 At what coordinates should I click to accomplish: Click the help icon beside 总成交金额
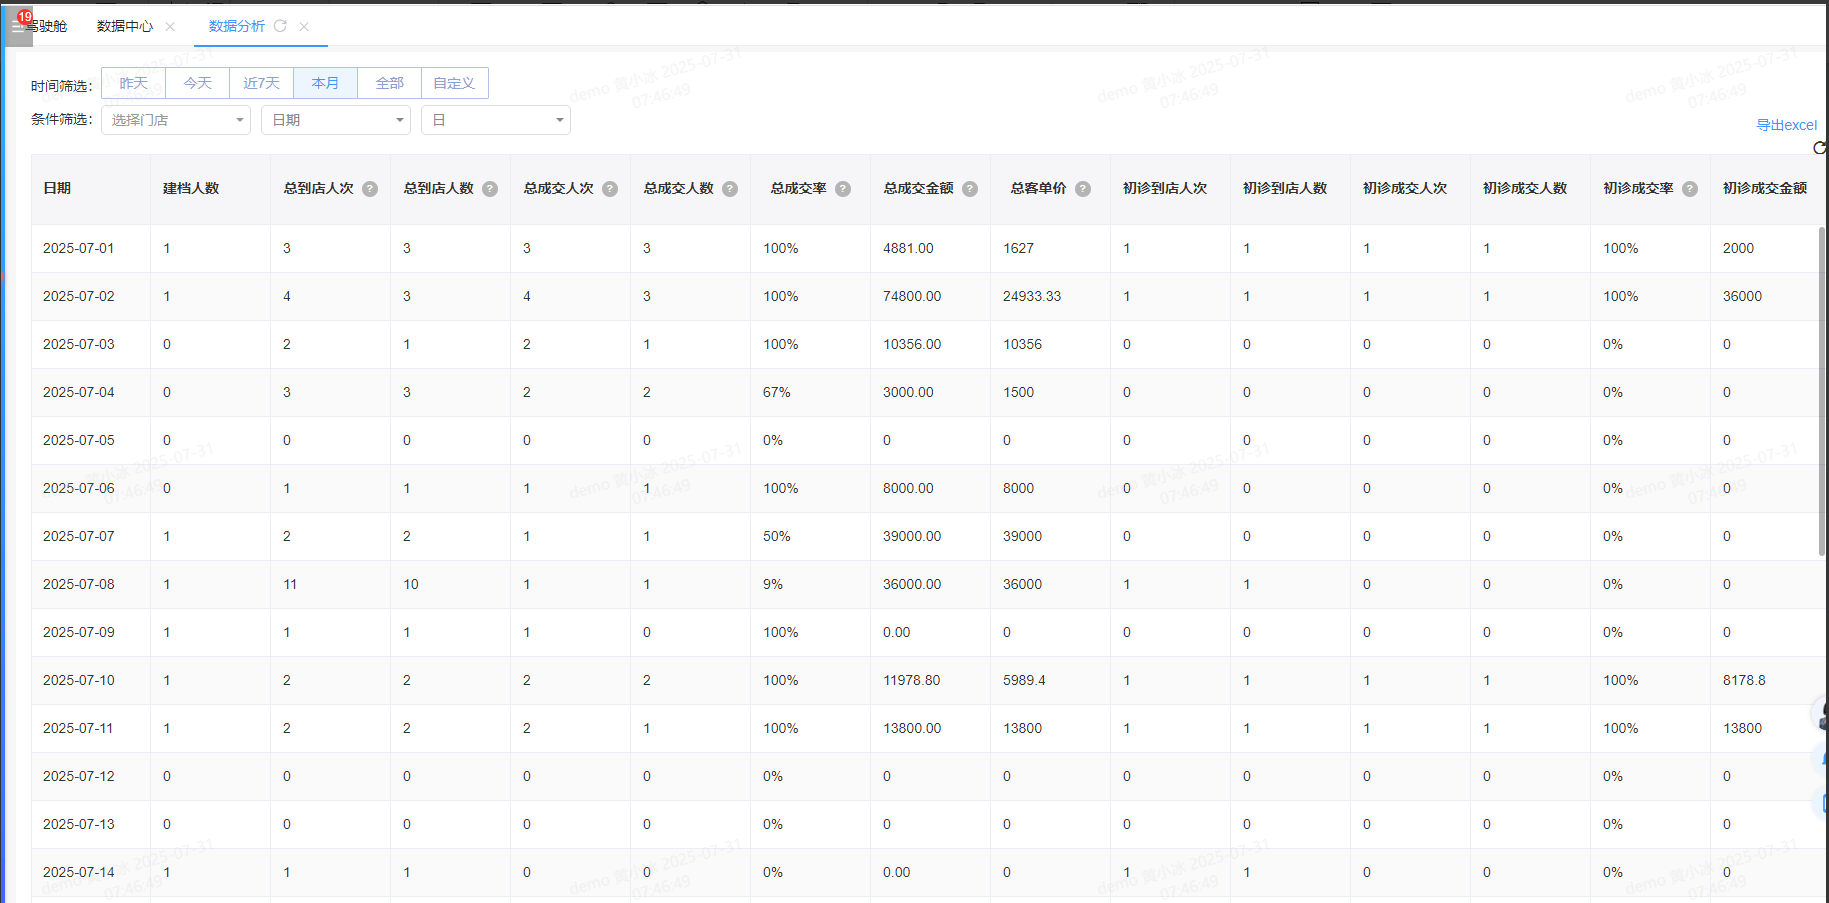click(970, 189)
